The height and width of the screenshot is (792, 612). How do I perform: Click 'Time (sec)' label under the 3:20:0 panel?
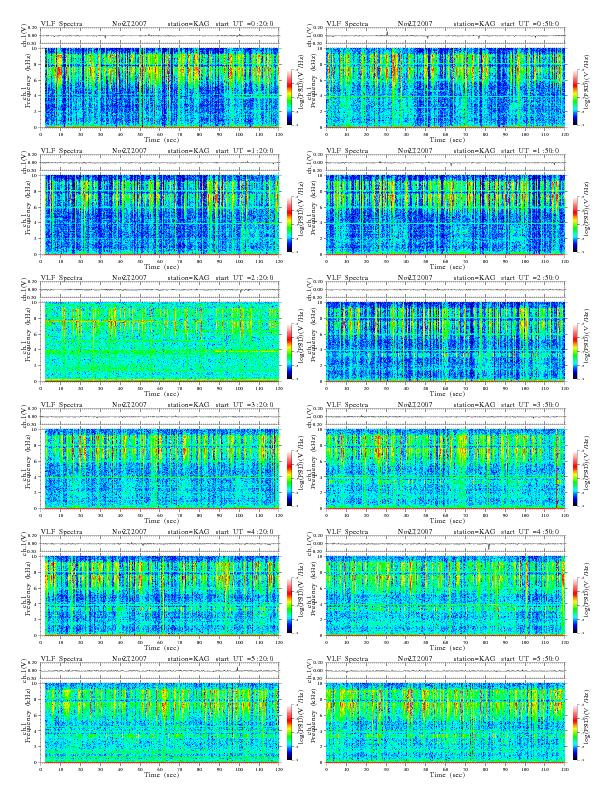click(x=162, y=521)
